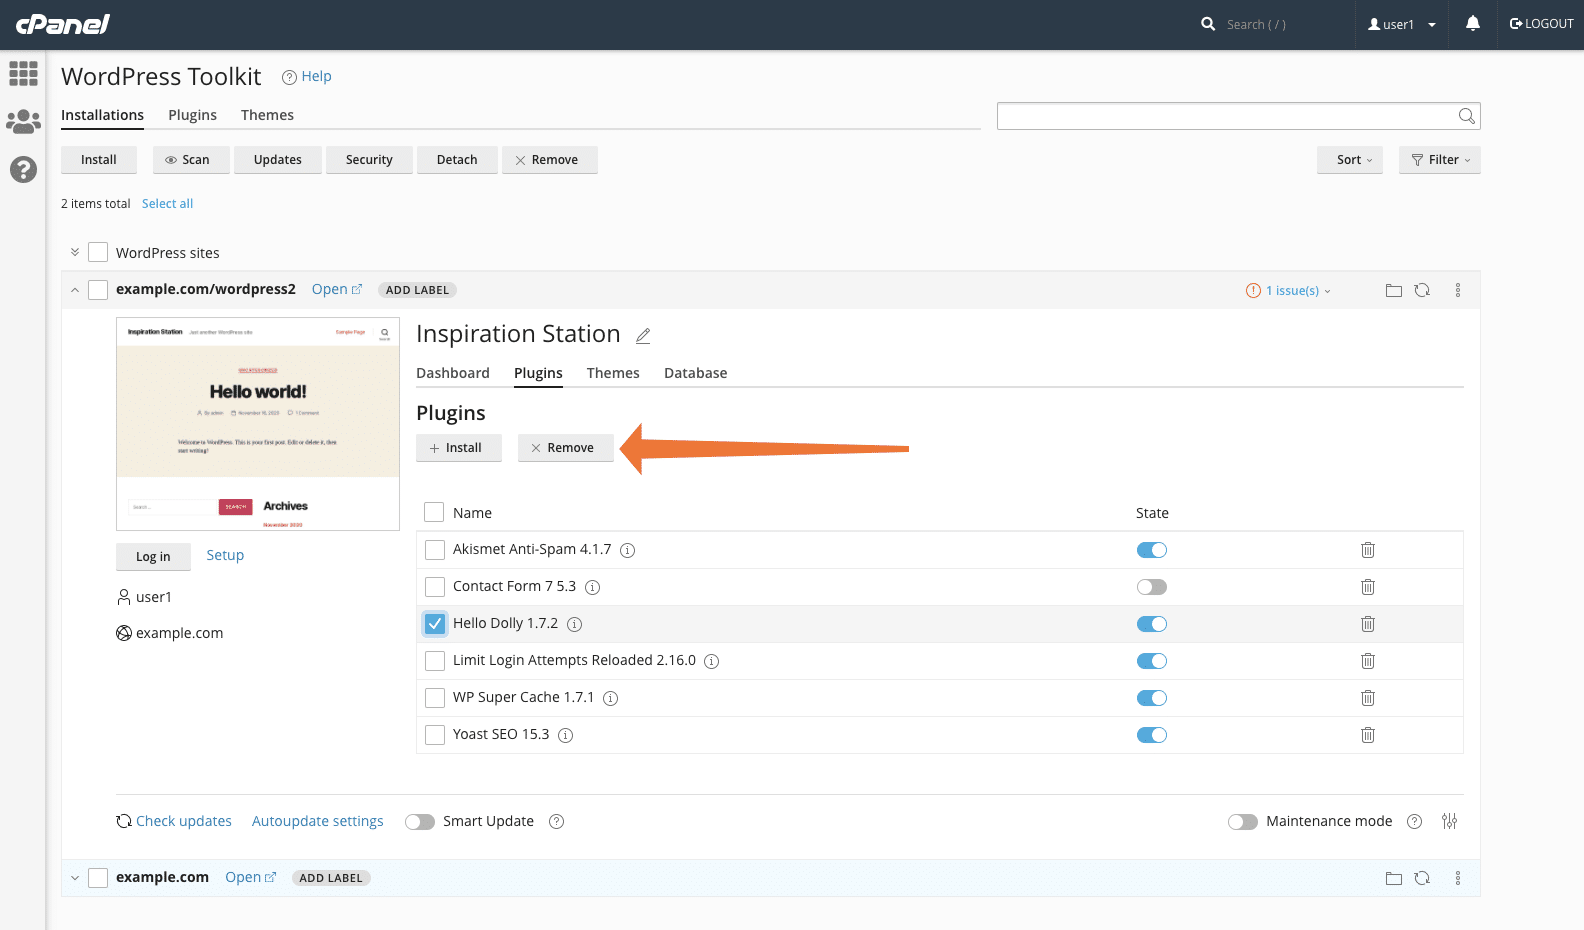Switch to the Database tab
1584x930 pixels.
tap(695, 373)
